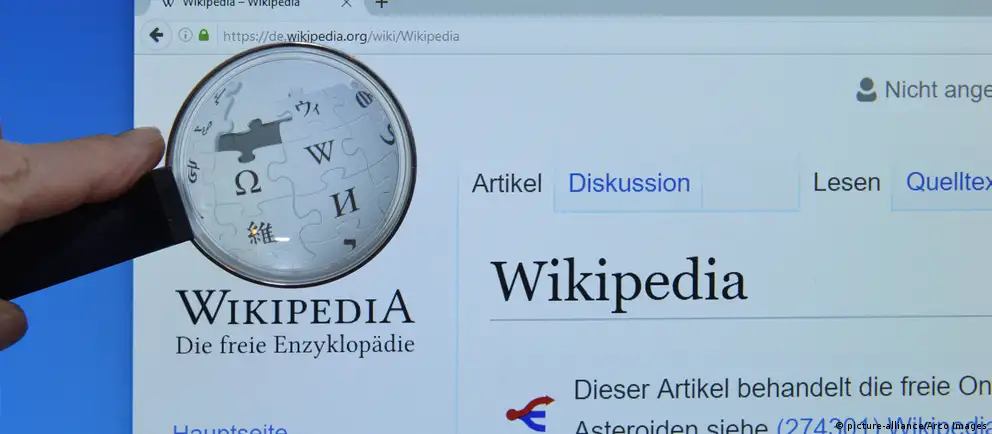
Task: Click the Wikipedia puzzle globe logo
Action: coord(290,165)
